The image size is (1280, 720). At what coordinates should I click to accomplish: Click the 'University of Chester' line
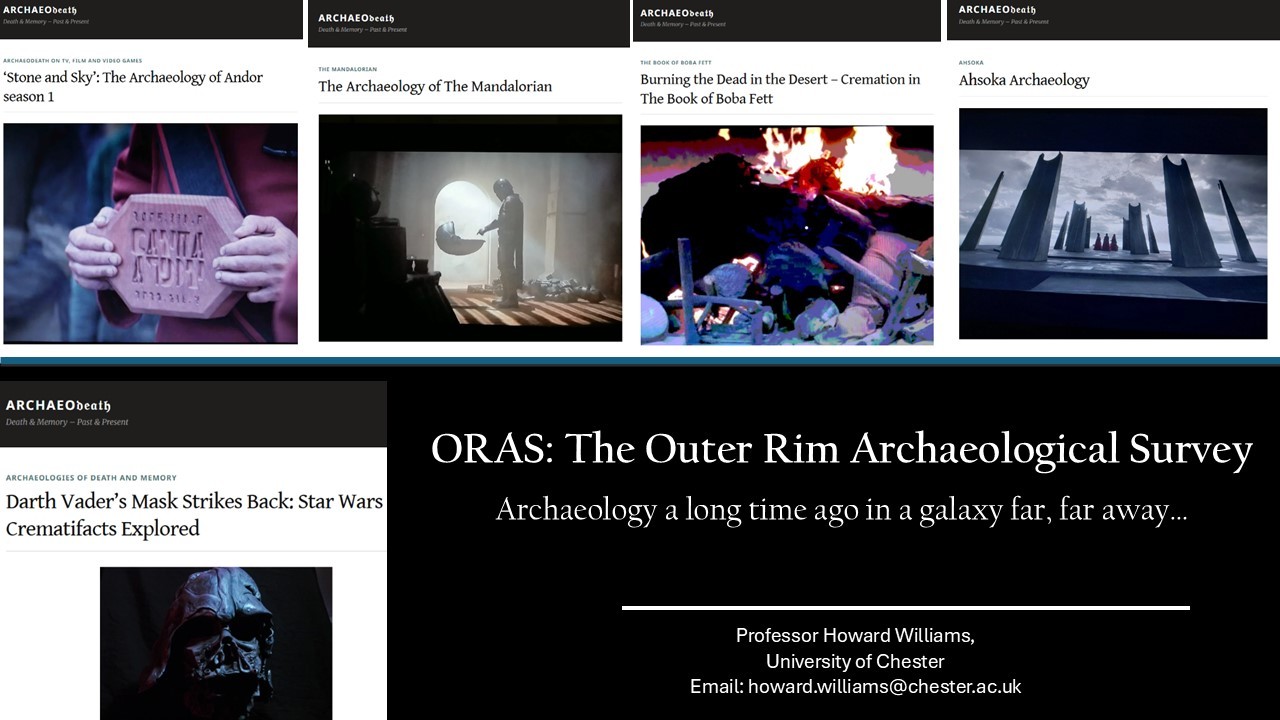(x=855, y=662)
